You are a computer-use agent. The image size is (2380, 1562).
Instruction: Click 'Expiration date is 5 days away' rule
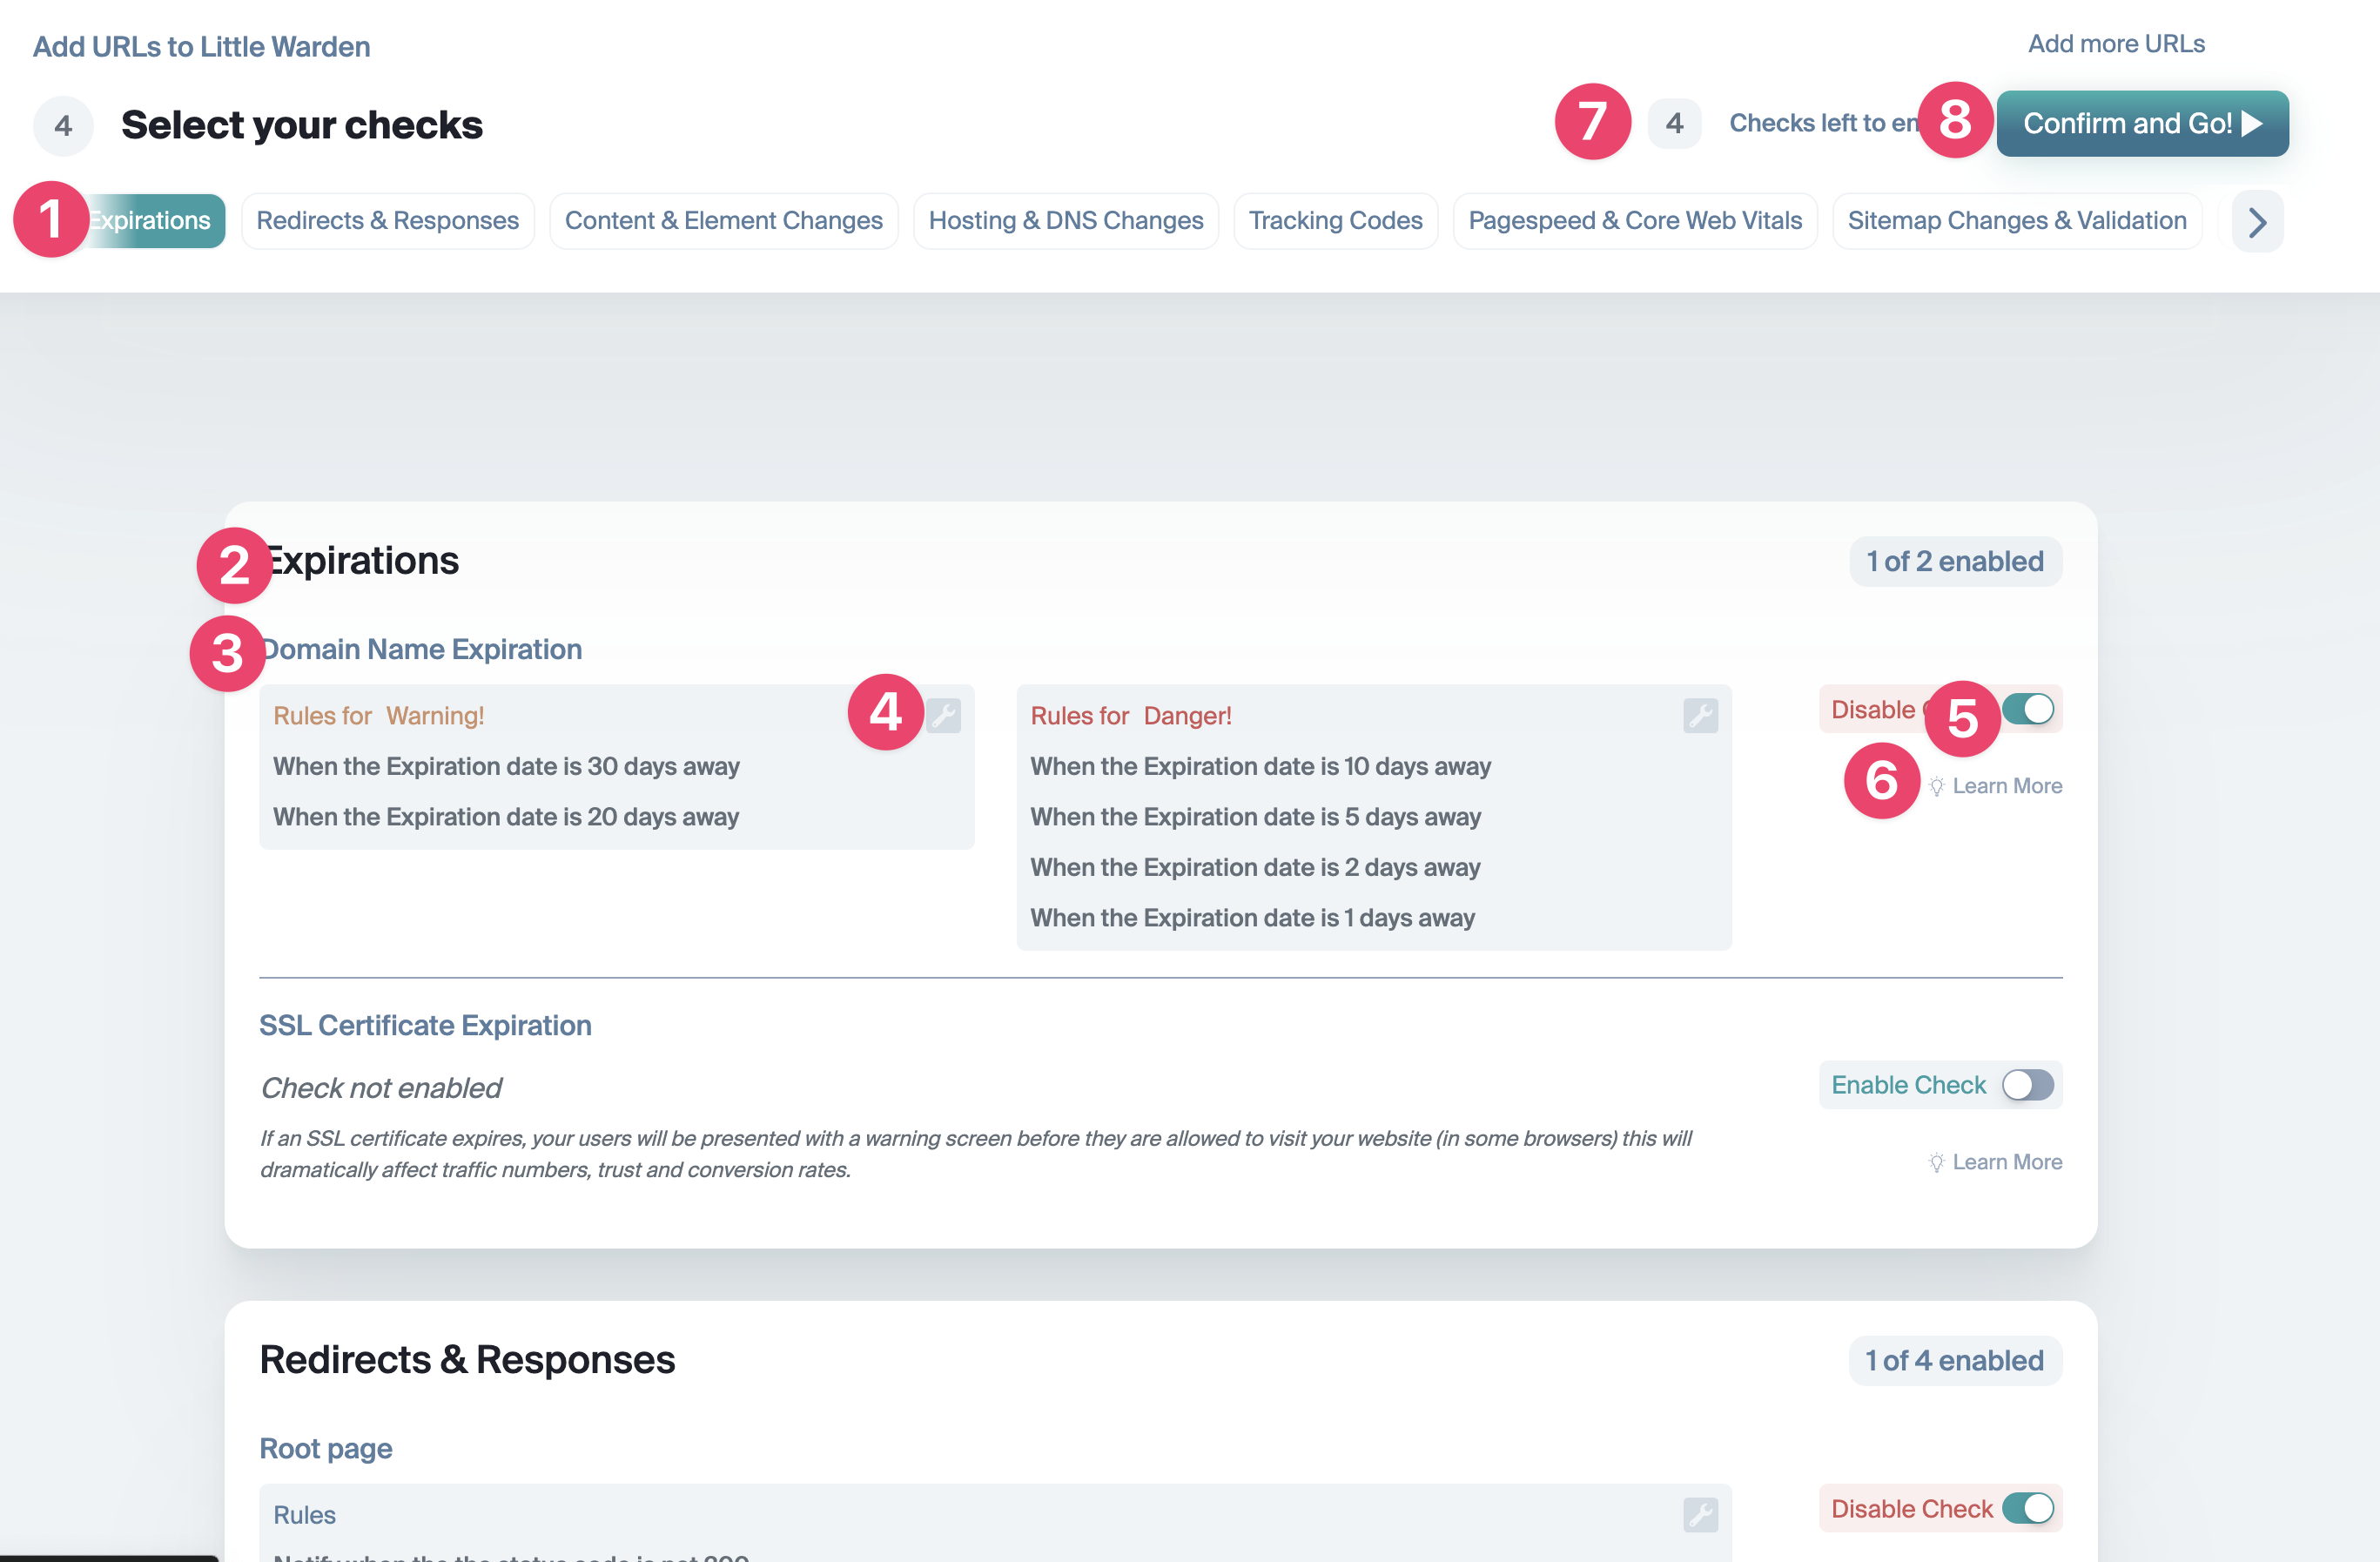click(x=1255, y=816)
